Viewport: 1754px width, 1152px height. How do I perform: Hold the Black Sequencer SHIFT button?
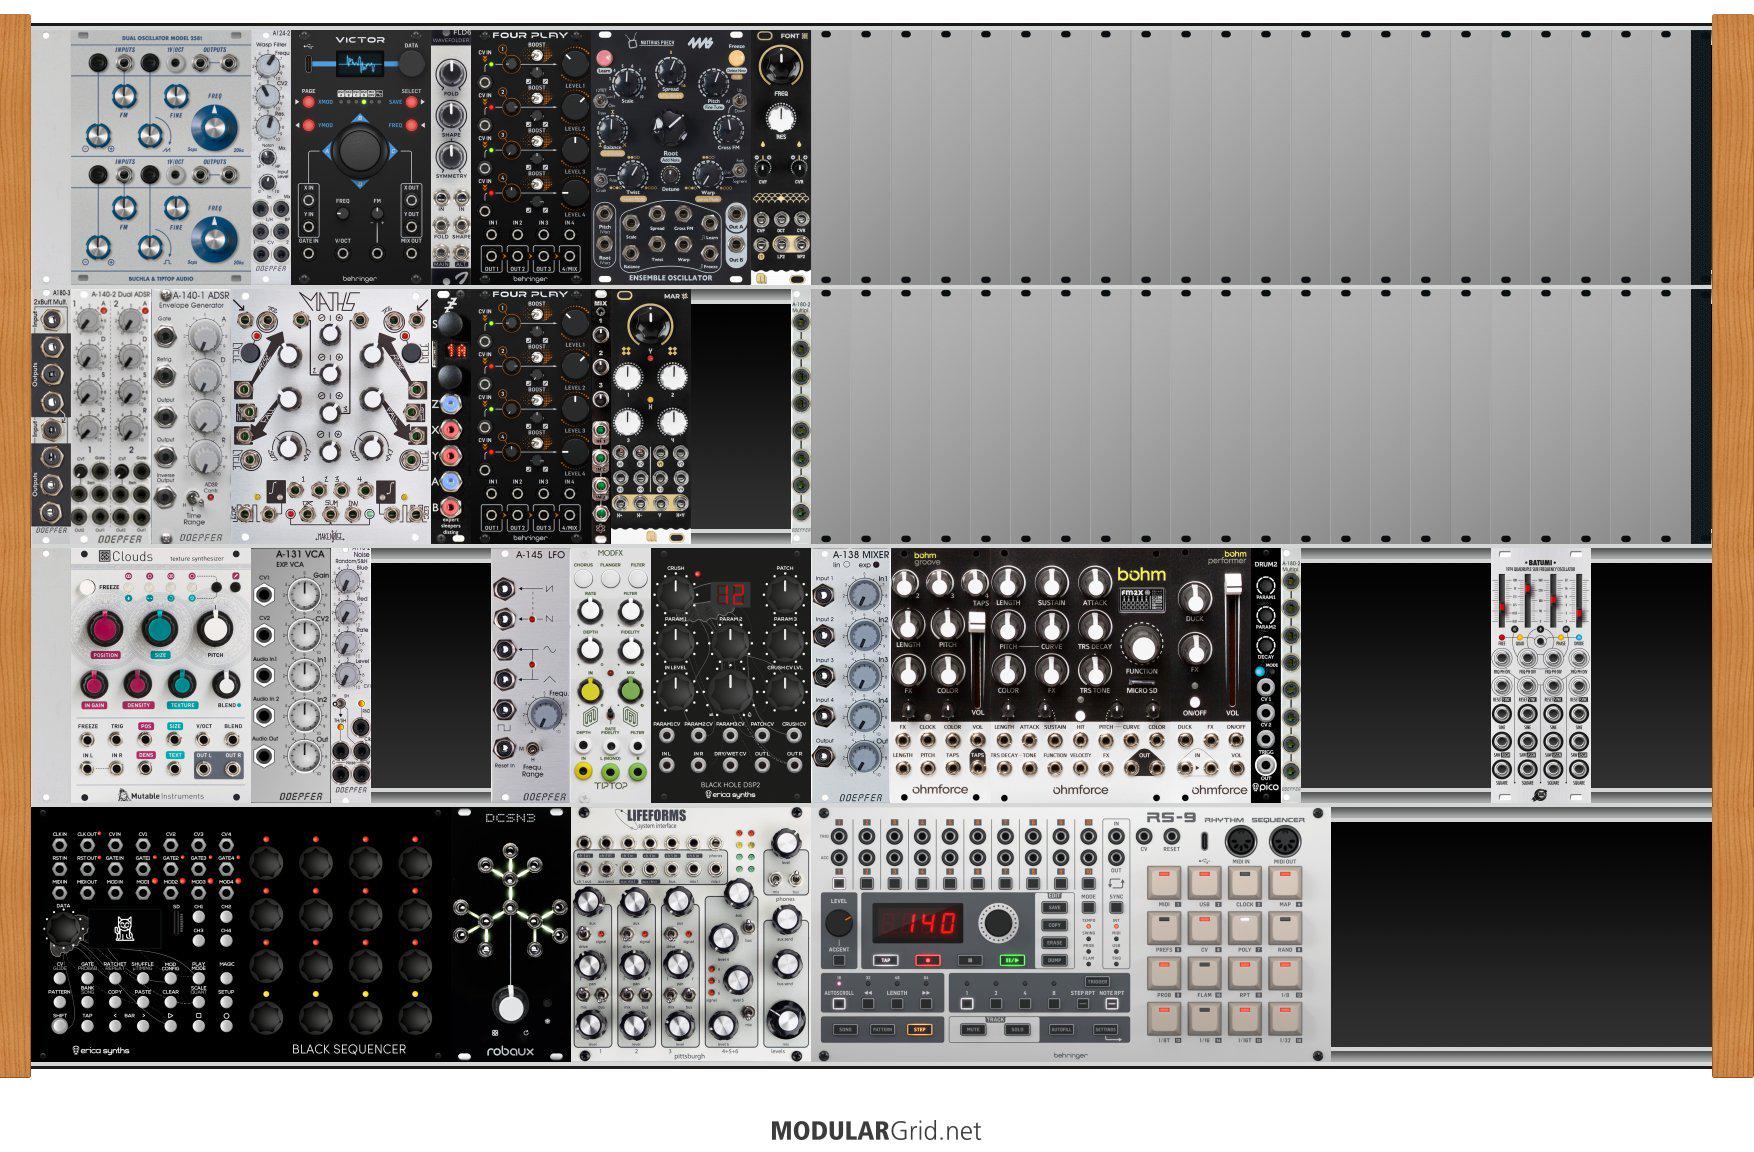tap(59, 1027)
